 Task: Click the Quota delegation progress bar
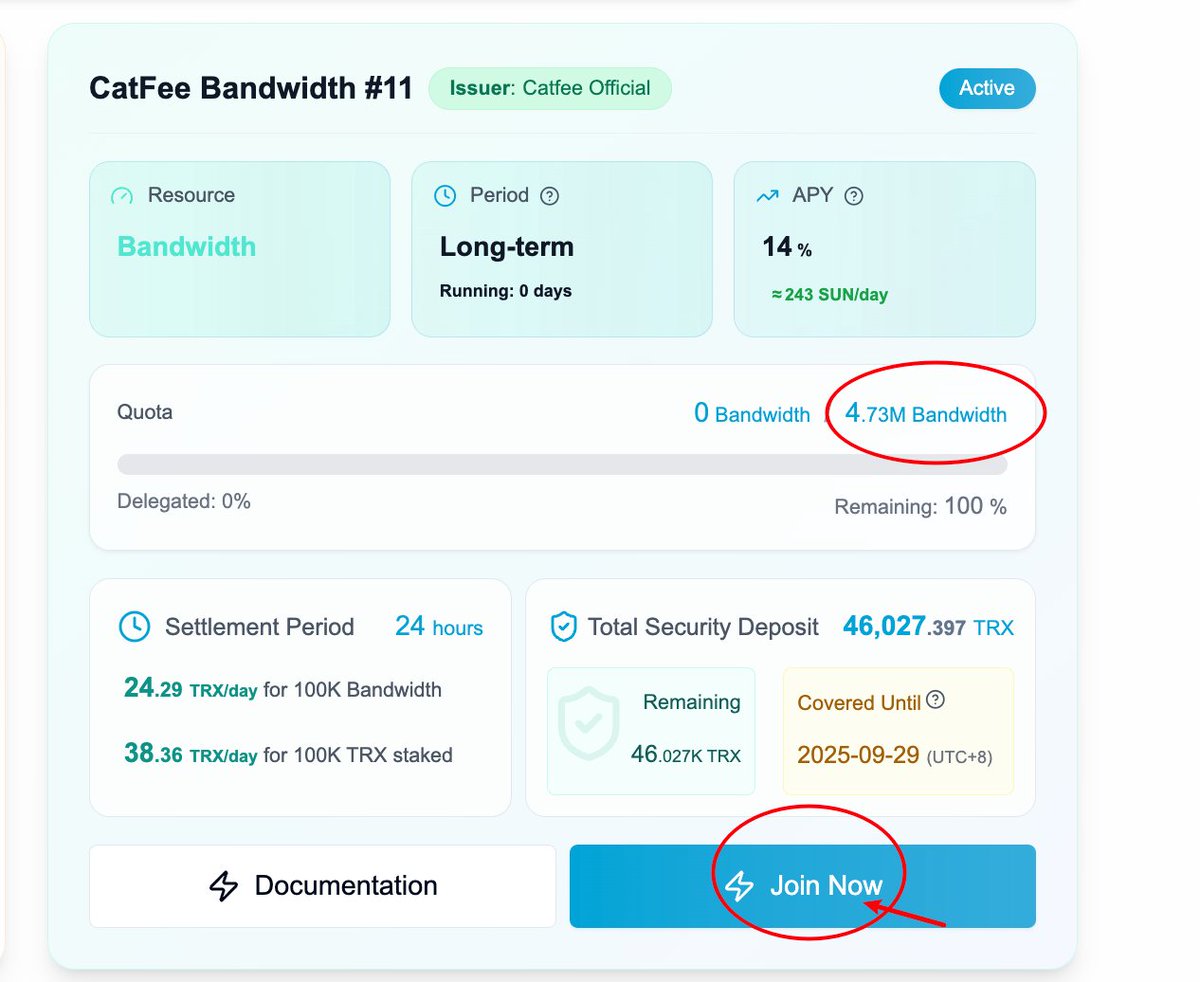(x=562, y=464)
